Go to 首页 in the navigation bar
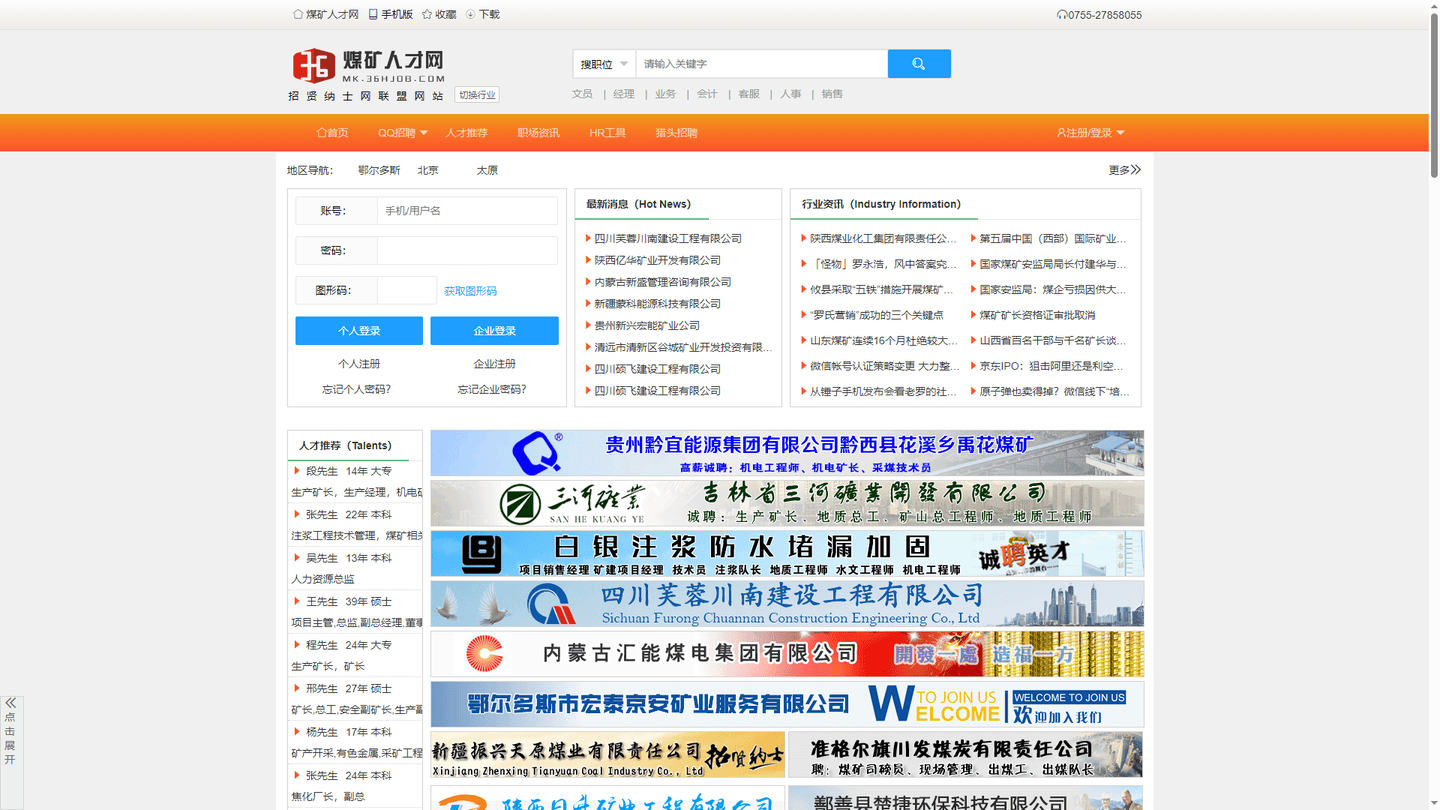 [332, 133]
